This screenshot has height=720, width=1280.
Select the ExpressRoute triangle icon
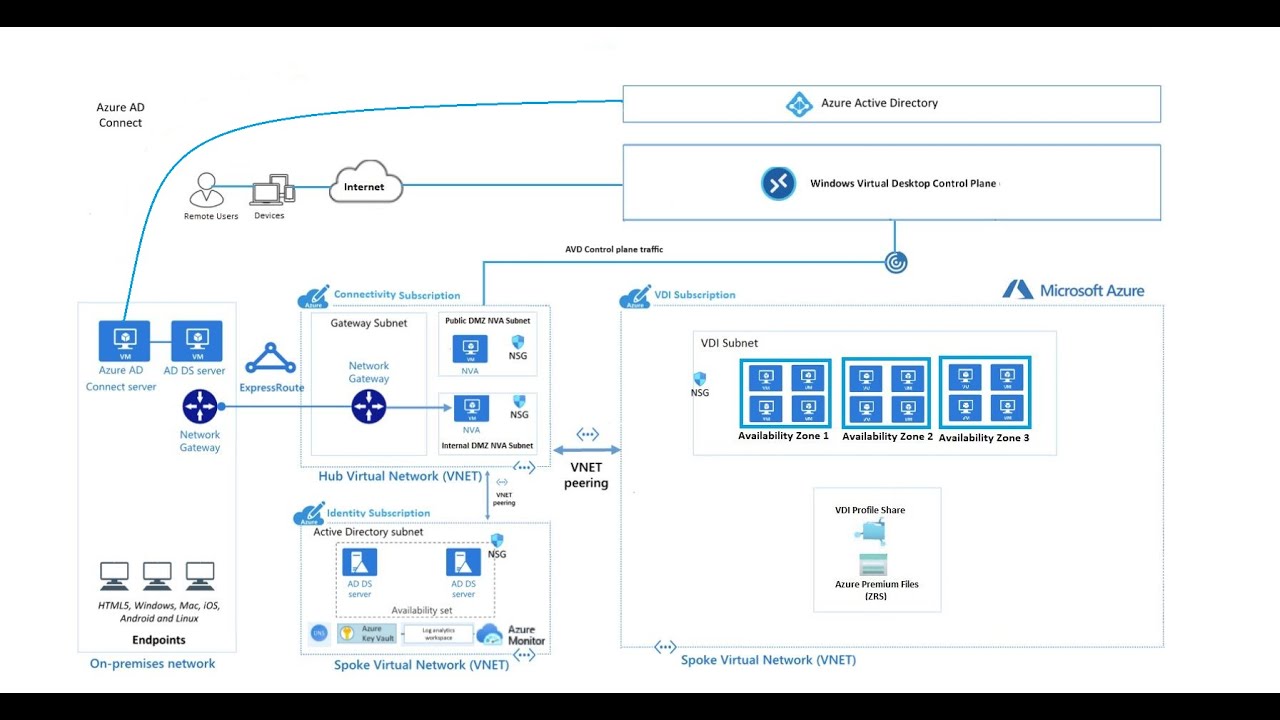(270, 360)
